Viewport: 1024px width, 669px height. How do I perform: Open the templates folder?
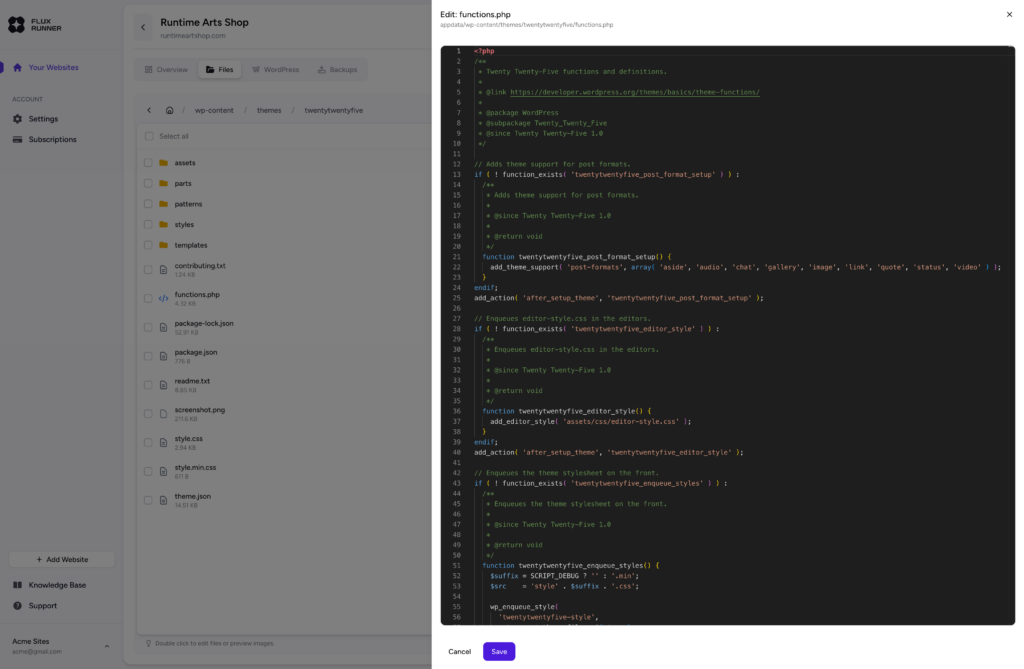190,245
